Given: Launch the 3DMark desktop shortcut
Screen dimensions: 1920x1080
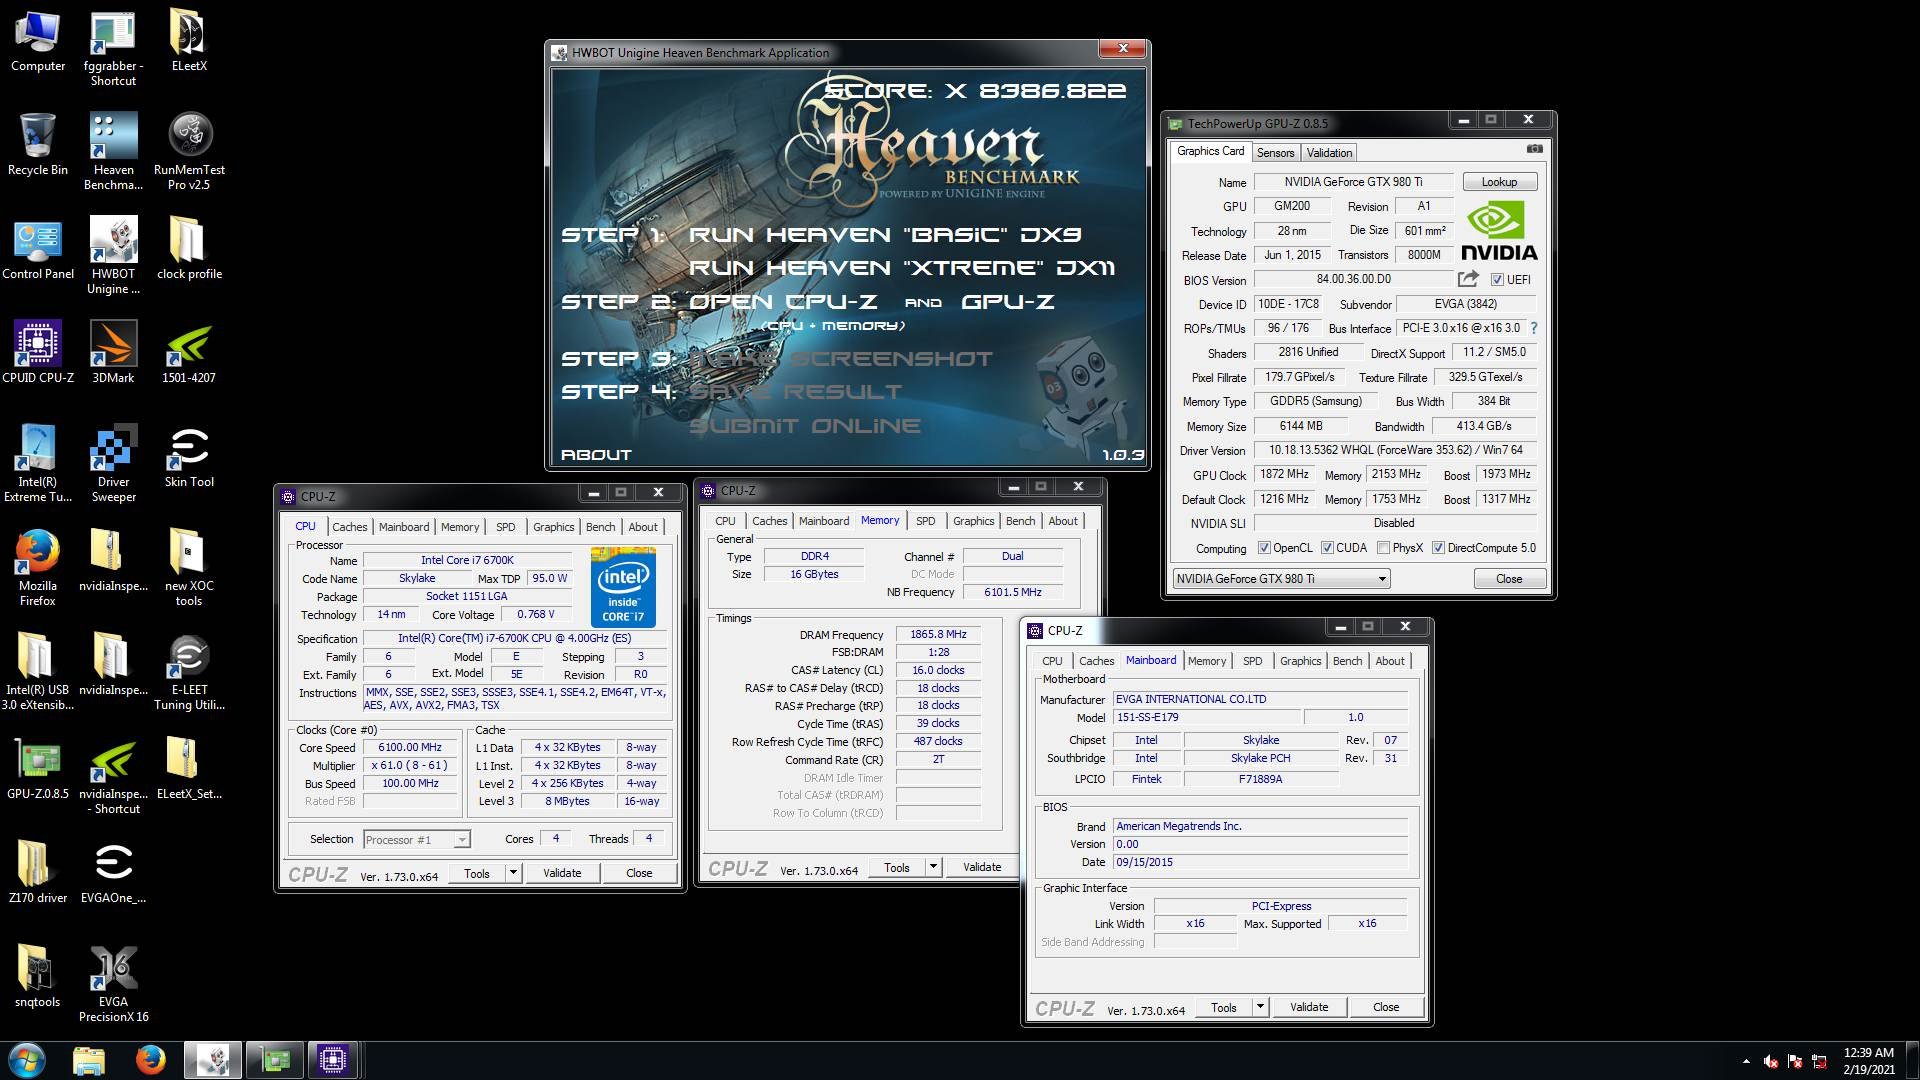Looking at the screenshot, I should click(x=113, y=354).
